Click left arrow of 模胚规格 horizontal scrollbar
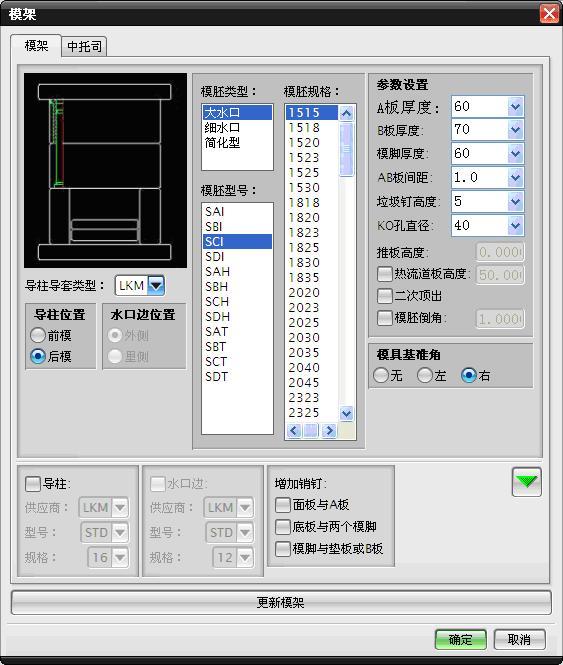This screenshot has width=563, height=665. [294, 430]
